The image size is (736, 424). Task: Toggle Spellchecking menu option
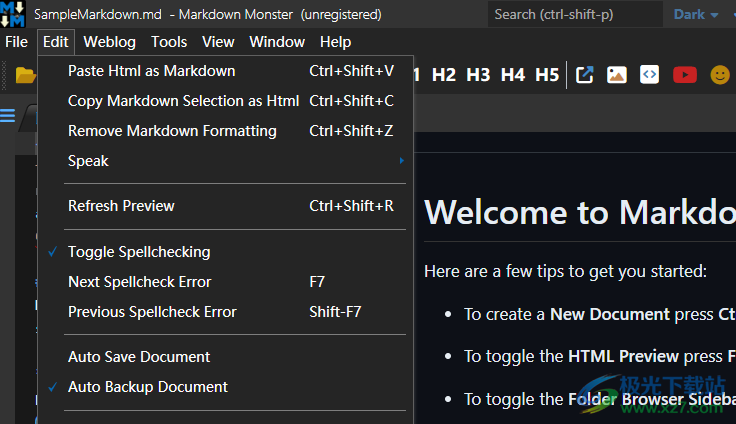pos(226,252)
